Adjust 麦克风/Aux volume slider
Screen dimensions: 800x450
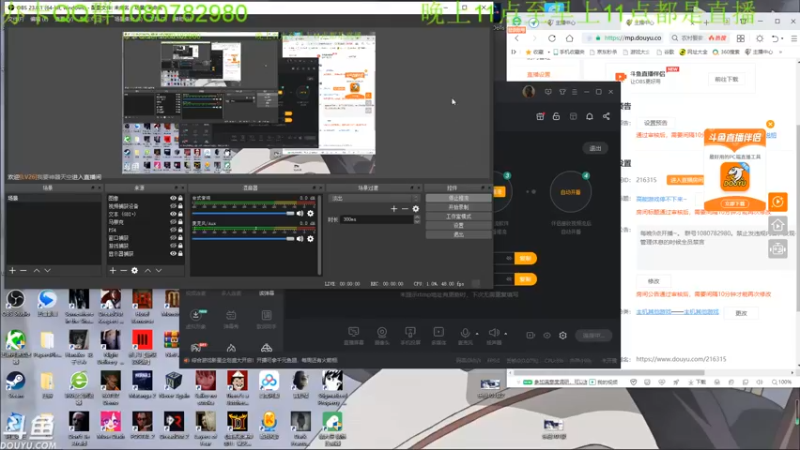click(x=243, y=238)
